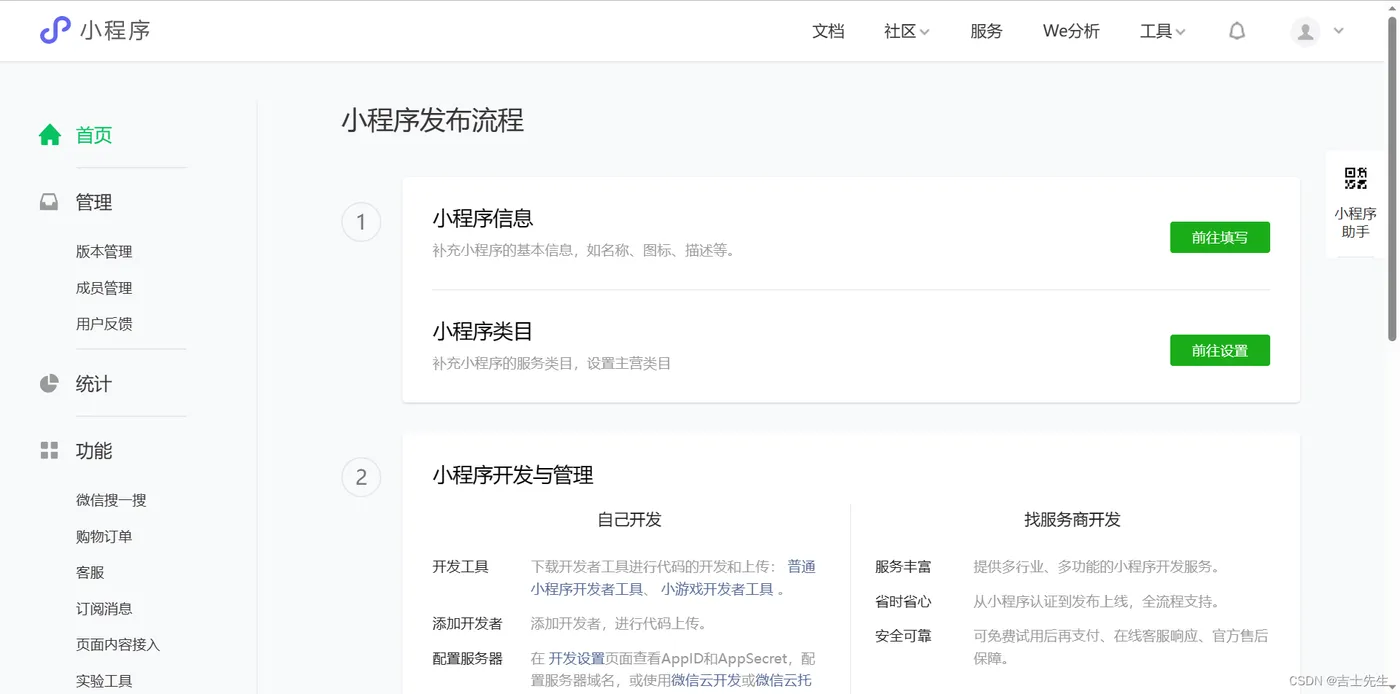Open the 微信云开发 link
Screen dimensions: 1400x694
coord(706,680)
